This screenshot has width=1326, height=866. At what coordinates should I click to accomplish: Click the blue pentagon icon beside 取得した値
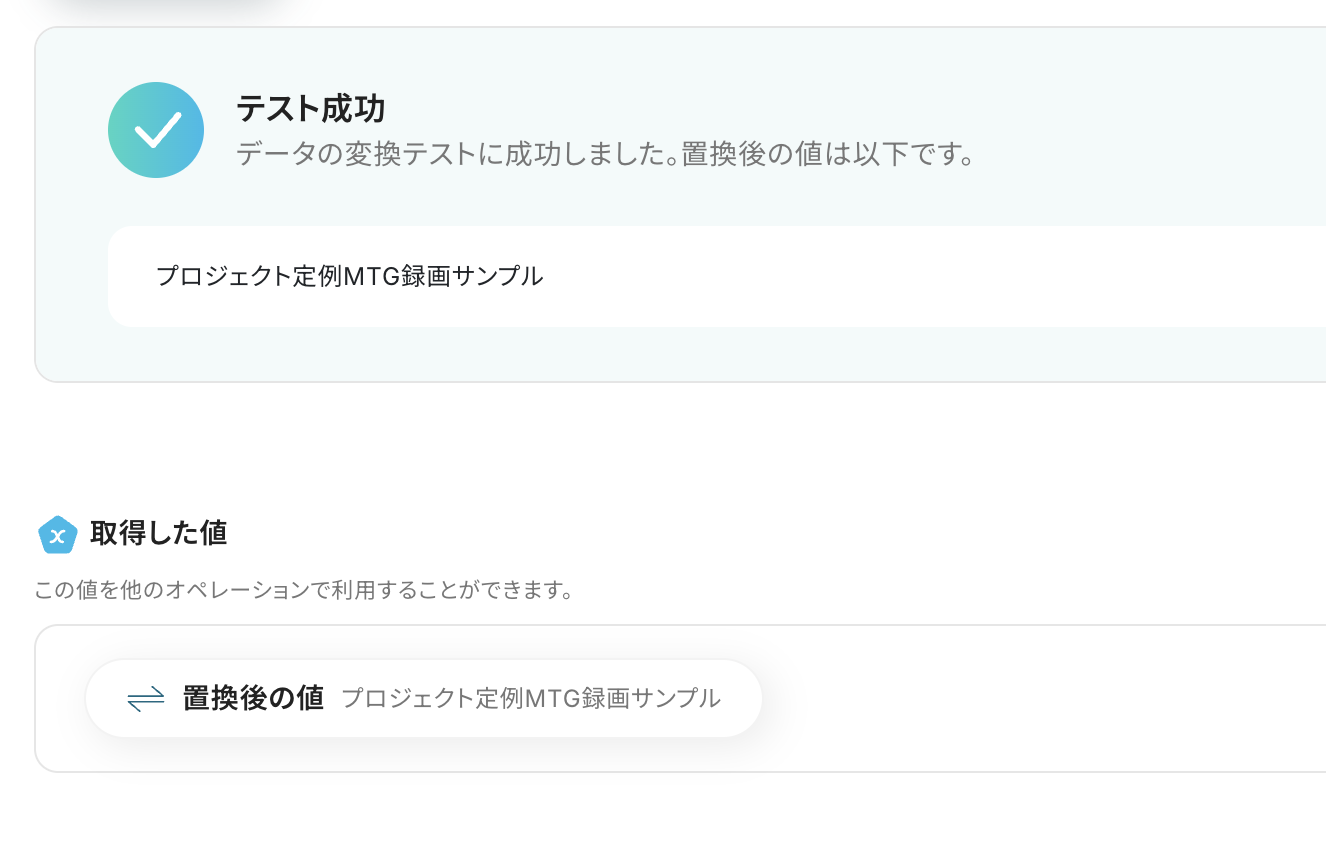tap(57, 534)
